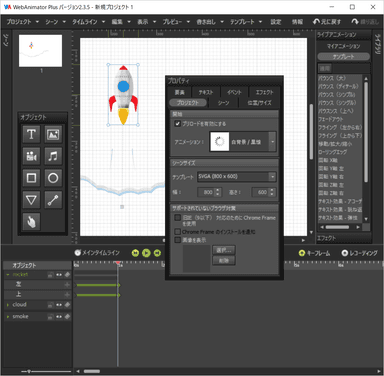Viewport: 384px width, 376px height.
Task: Select the Triangle shape tool
Action: [x=31, y=200]
